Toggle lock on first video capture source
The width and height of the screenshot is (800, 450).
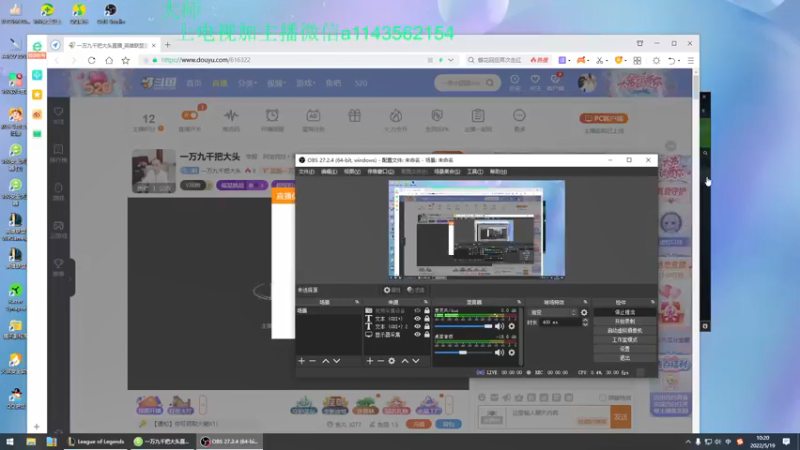(x=427, y=310)
